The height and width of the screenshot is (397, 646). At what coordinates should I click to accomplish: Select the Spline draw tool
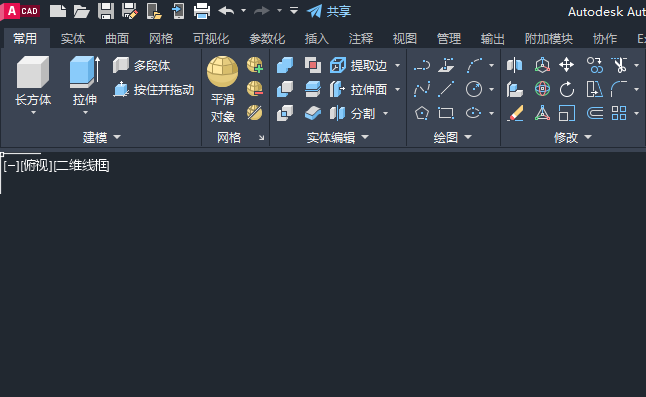tap(421, 89)
